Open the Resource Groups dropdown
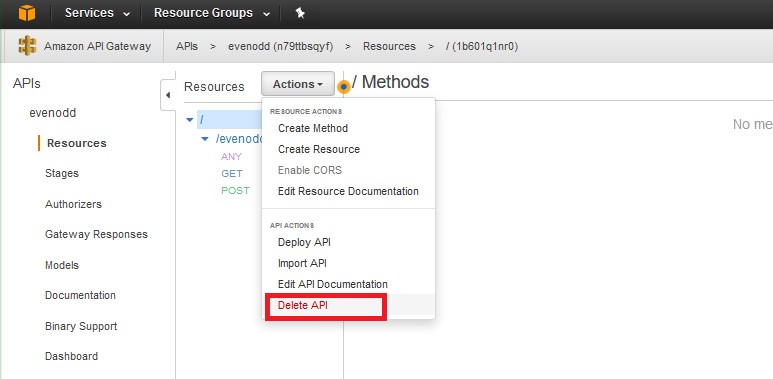773x379 pixels. click(x=212, y=13)
